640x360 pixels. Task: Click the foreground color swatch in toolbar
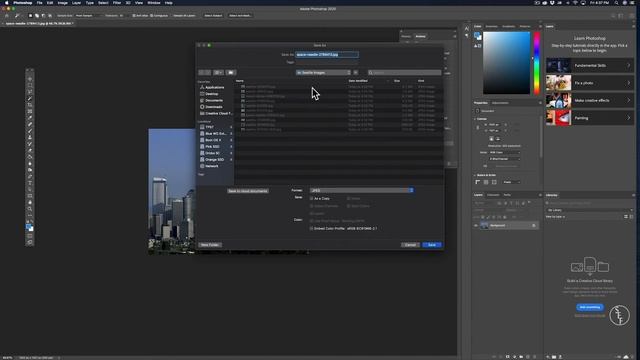pyautogui.click(x=29, y=227)
